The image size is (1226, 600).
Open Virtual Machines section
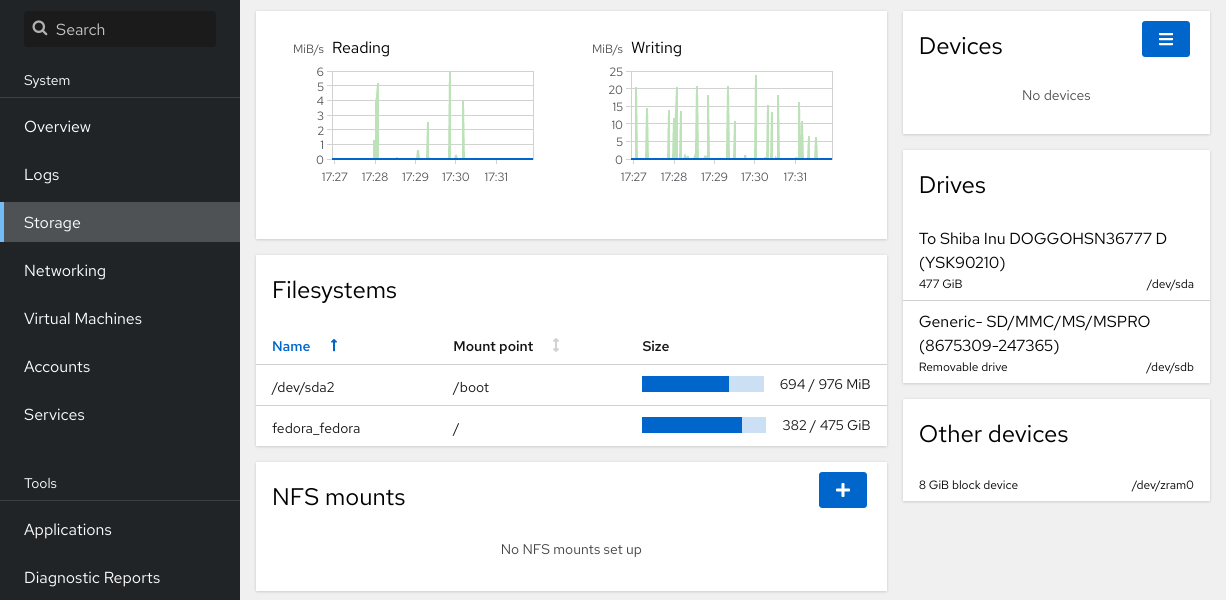pos(120,319)
